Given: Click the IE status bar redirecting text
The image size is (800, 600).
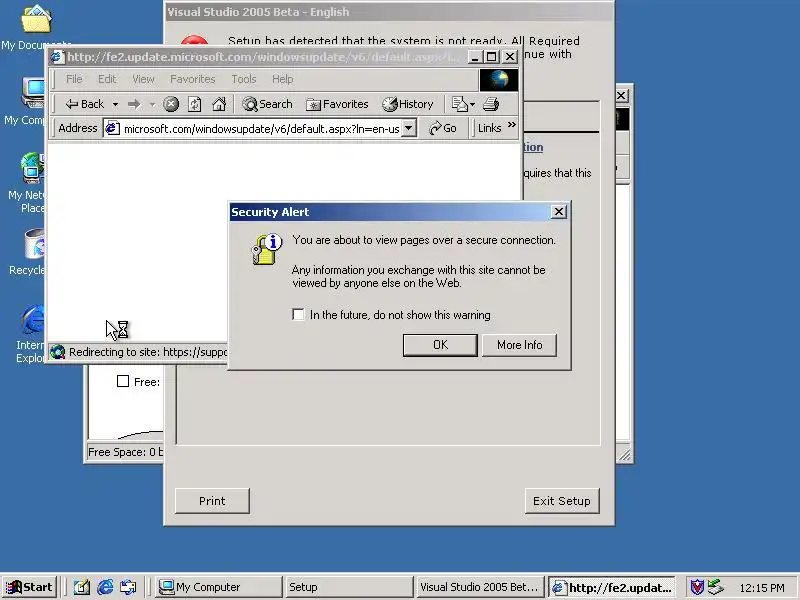Looking at the screenshot, I should coord(148,352).
